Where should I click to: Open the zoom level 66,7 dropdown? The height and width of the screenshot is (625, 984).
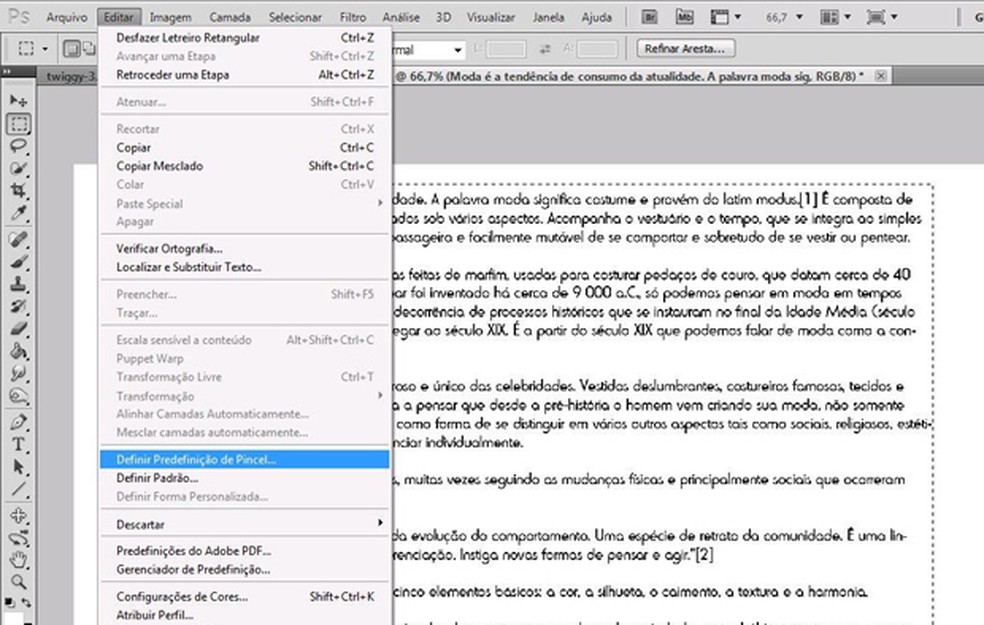click(x=800, y=17)
